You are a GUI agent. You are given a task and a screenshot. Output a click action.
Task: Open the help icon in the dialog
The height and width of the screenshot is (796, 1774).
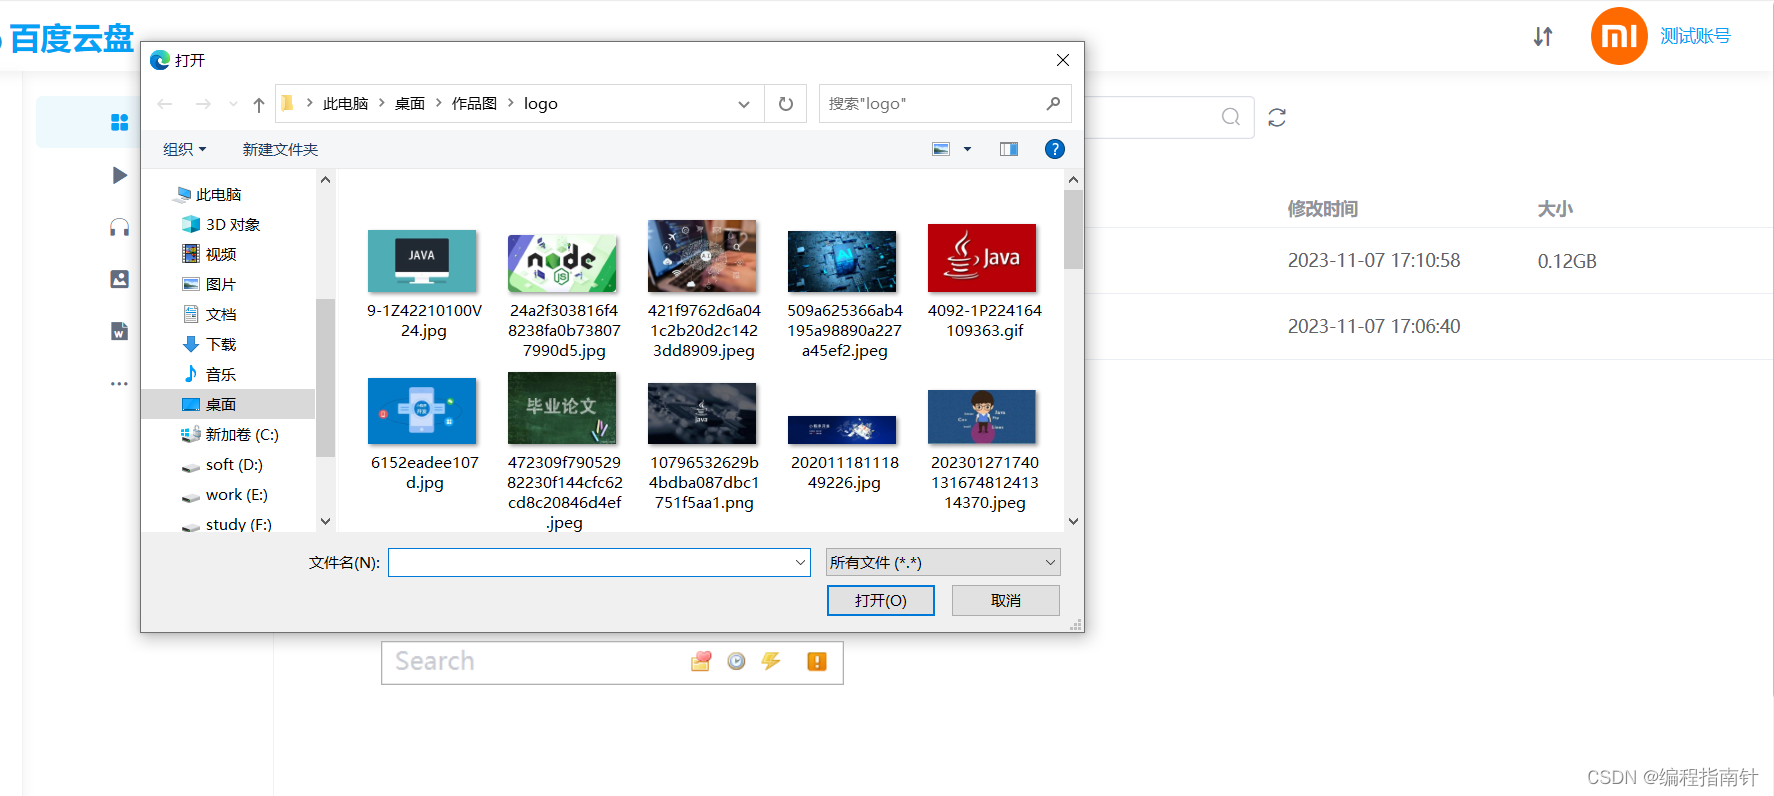pyautogui.click(x=1054, y=149)
